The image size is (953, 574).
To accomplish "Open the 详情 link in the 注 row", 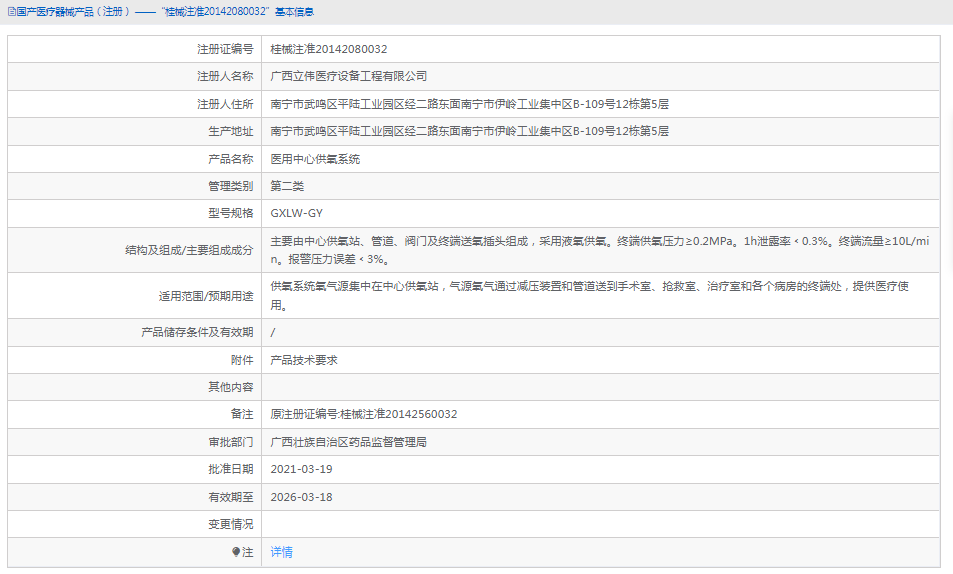I will (x=281, y=552).
